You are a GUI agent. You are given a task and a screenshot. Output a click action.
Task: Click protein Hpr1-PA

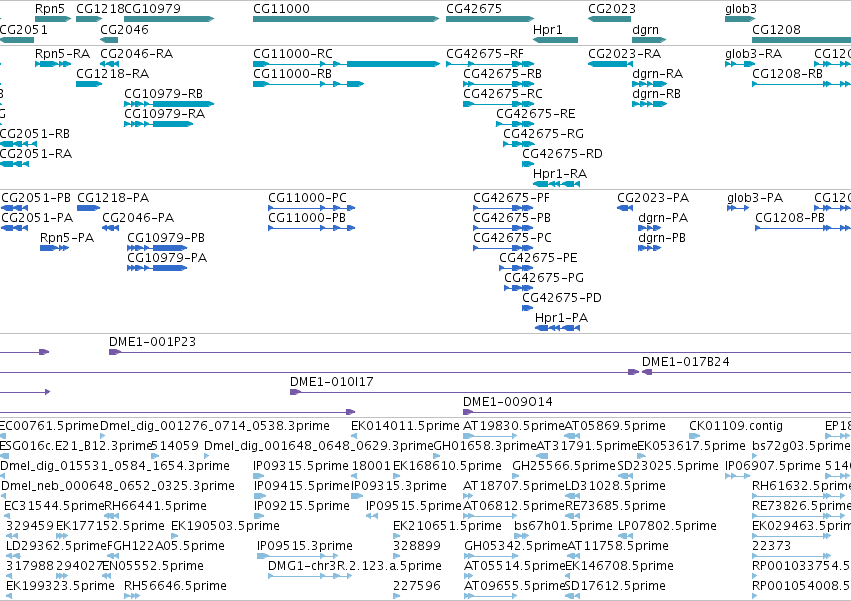coord(557,328)
